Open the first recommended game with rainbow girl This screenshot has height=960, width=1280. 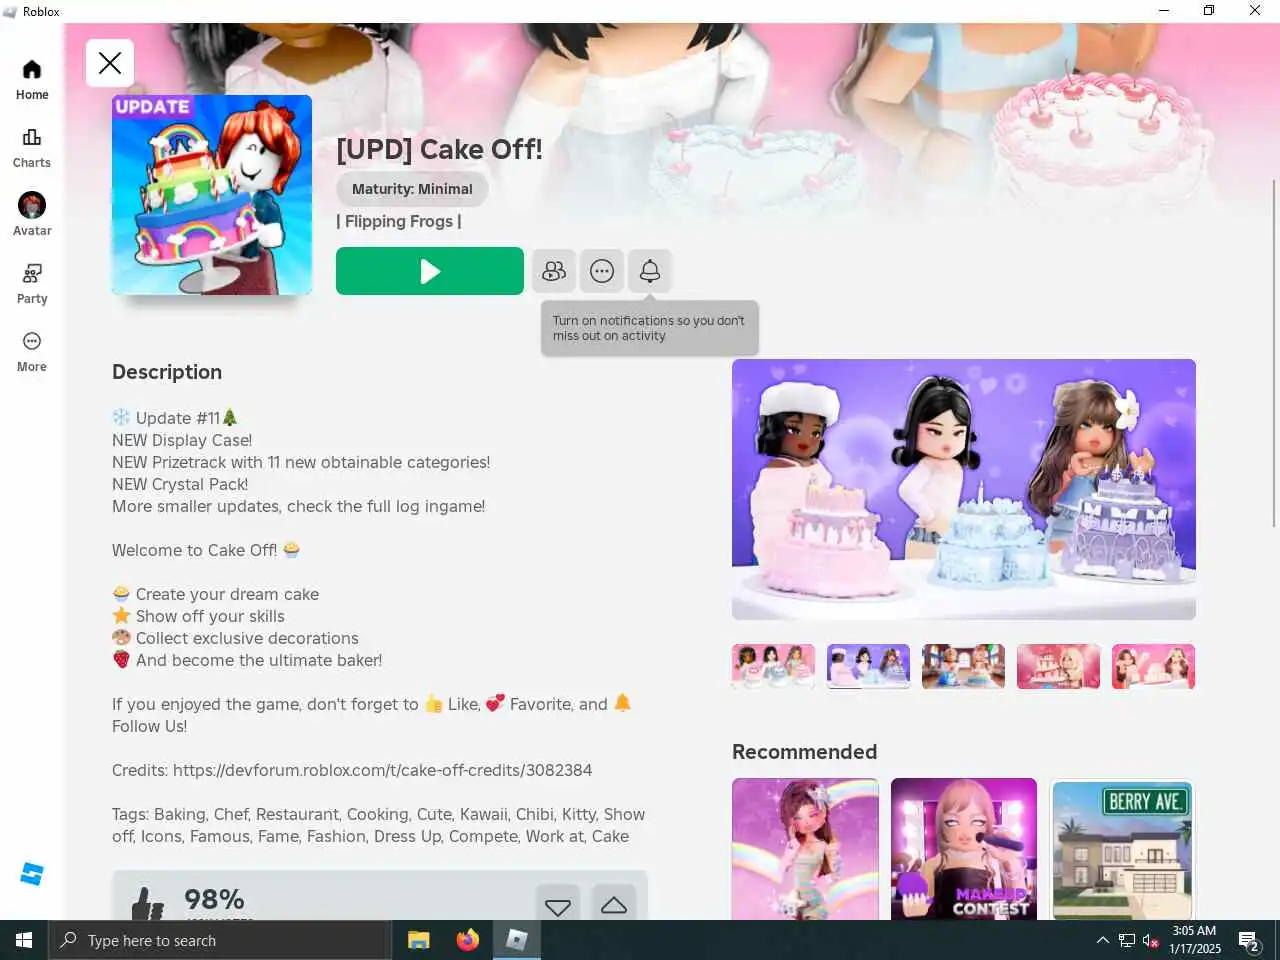pos(806,849)
